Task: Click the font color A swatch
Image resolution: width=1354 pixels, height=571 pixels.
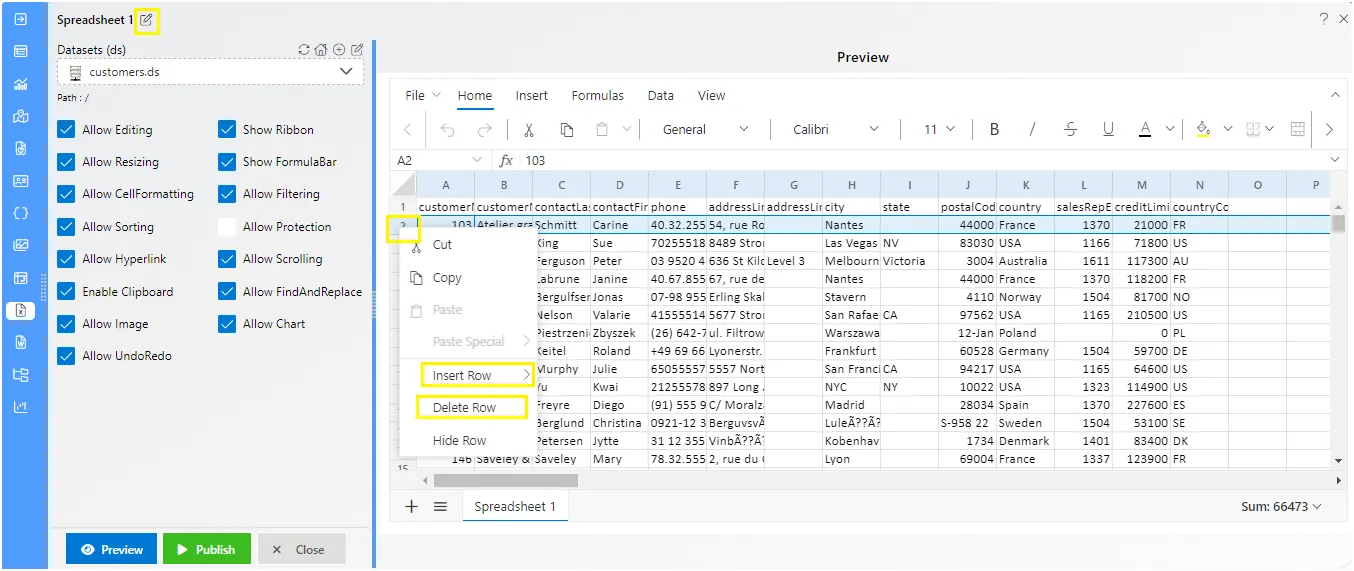Action: pos(1144,129)
